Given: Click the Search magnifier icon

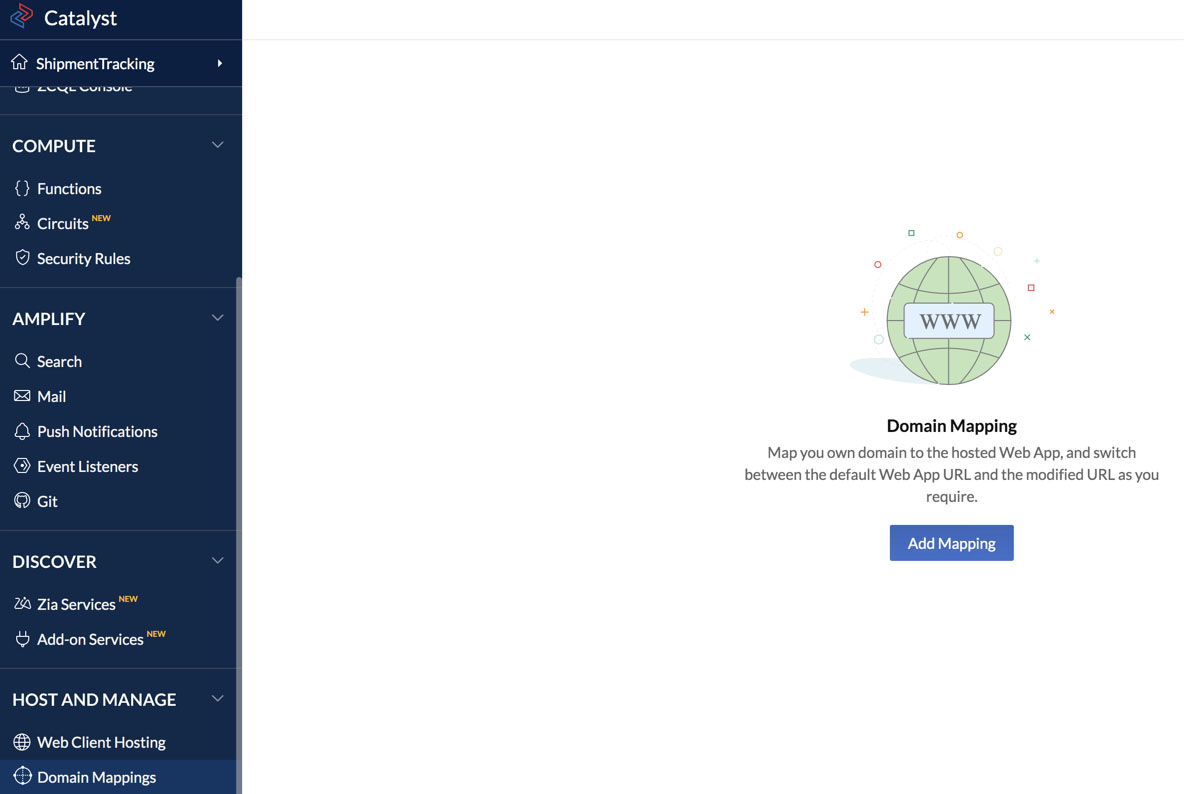Looking at the screenshot, I should (22, 360).
